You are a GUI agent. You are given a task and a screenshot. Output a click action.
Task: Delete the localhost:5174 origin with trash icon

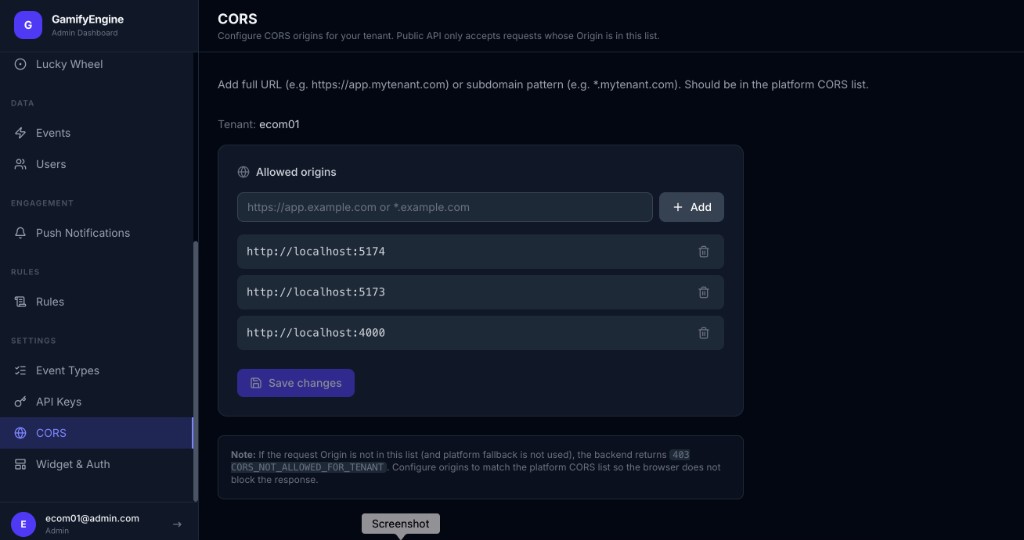click(x=703, y=252)
